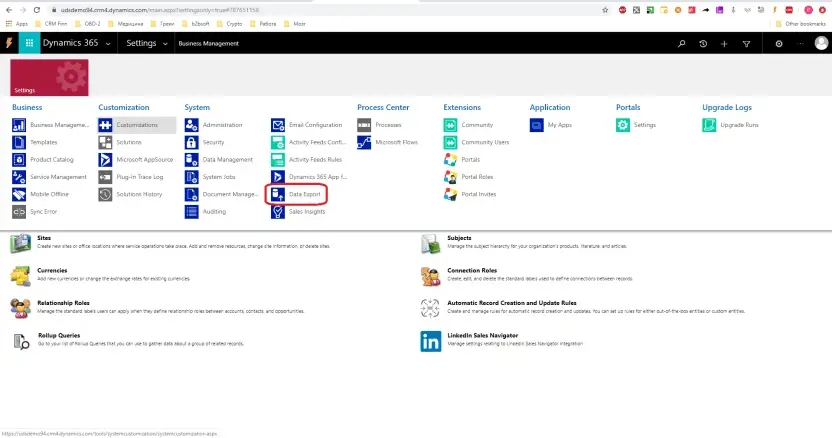832x438 pixels.
Task: Click the LinkedIn Sales Navigator icon
Action: coord(430,341)
